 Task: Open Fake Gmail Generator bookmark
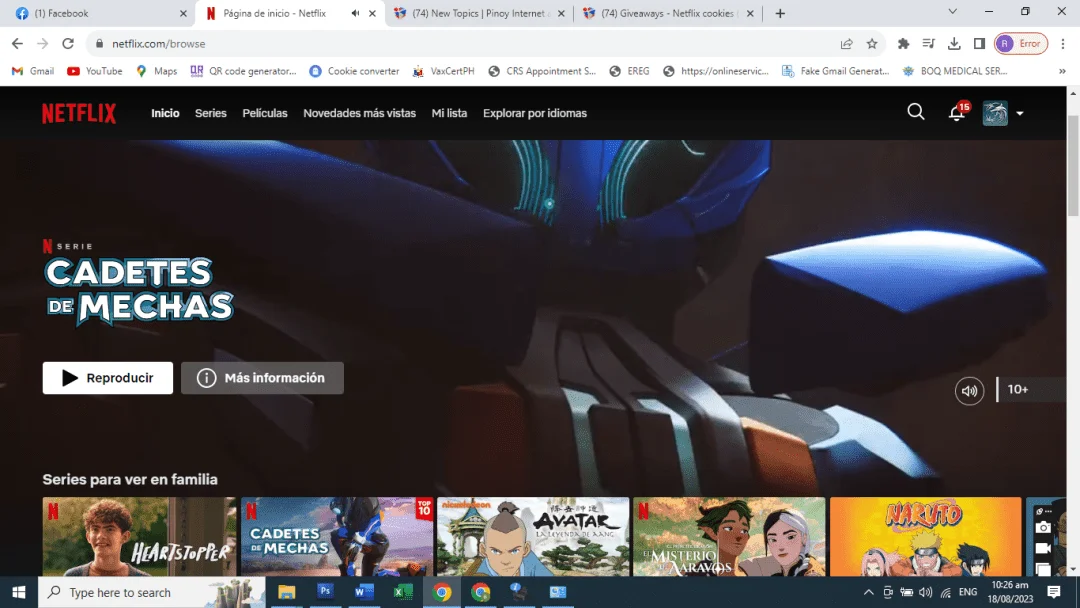[835, 71]
